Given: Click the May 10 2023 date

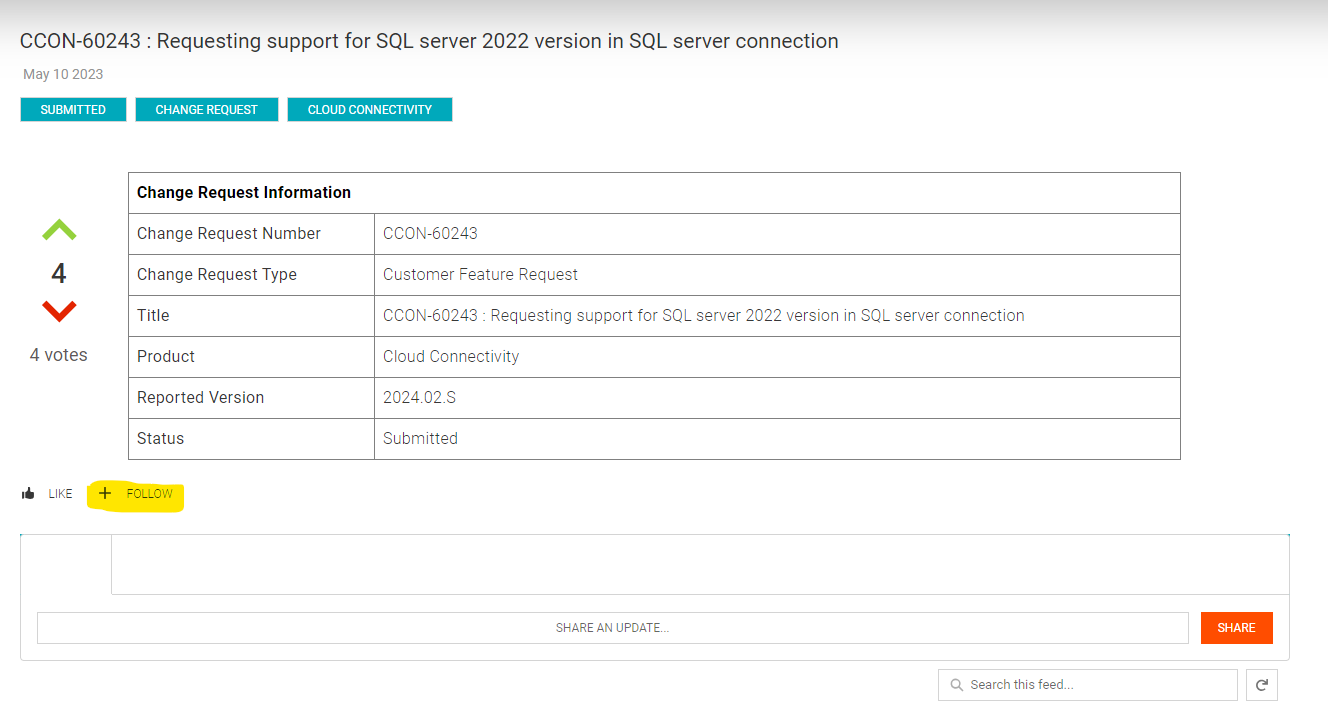Looking at the screenshot, I should click(63, 74).
